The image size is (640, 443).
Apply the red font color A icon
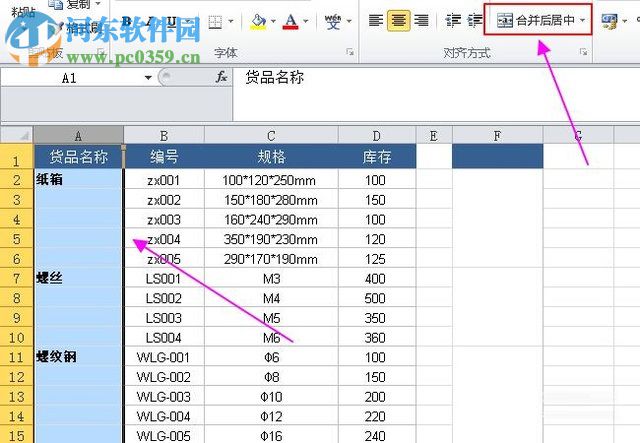point(291,21)
